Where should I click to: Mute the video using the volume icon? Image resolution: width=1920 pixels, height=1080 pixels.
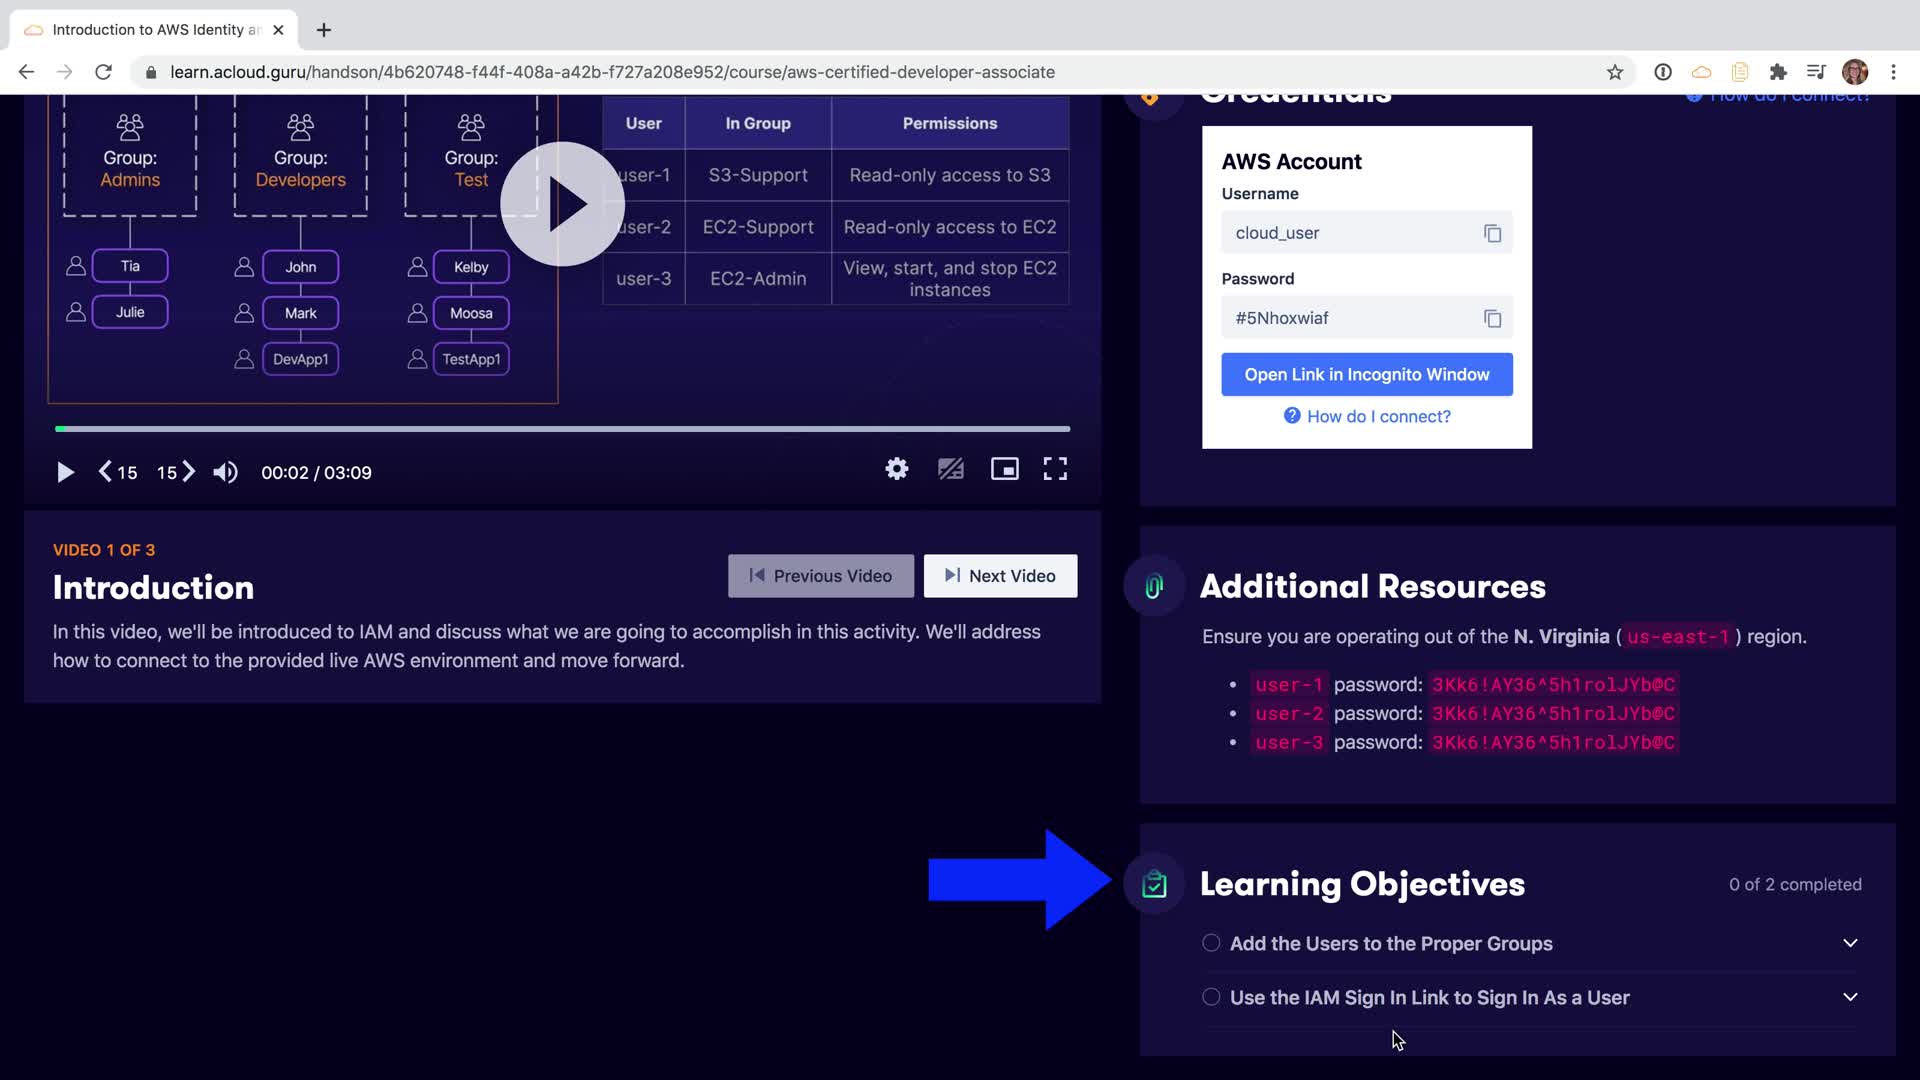point(226,472)
